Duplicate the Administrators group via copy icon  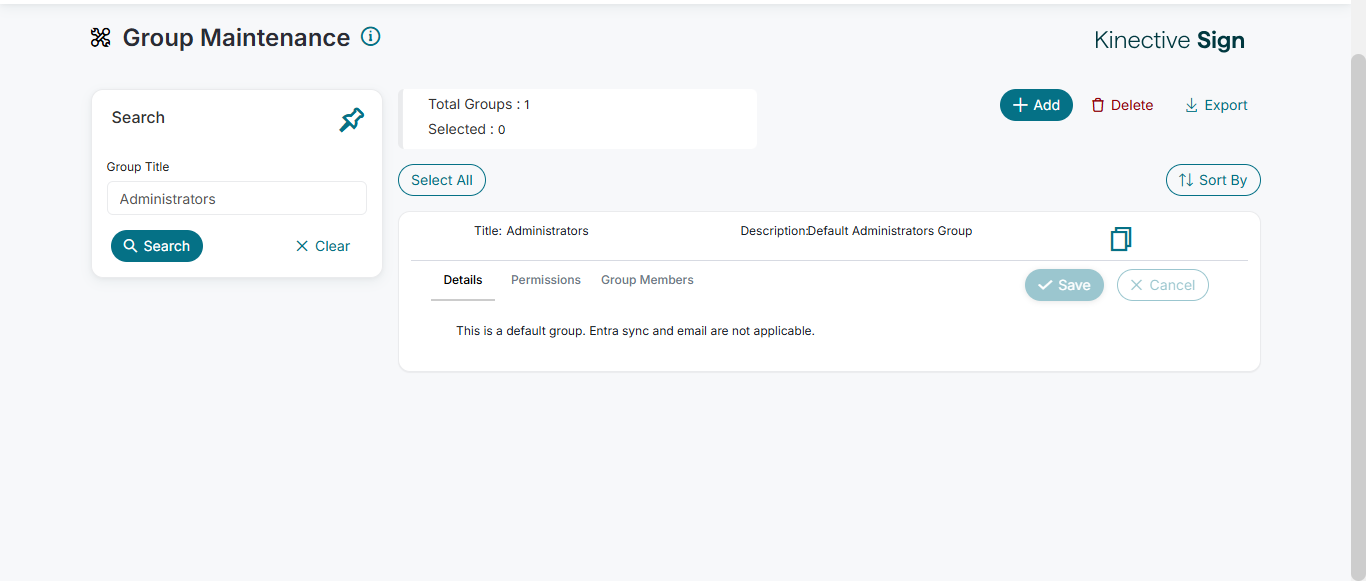tap(1121, 239)
